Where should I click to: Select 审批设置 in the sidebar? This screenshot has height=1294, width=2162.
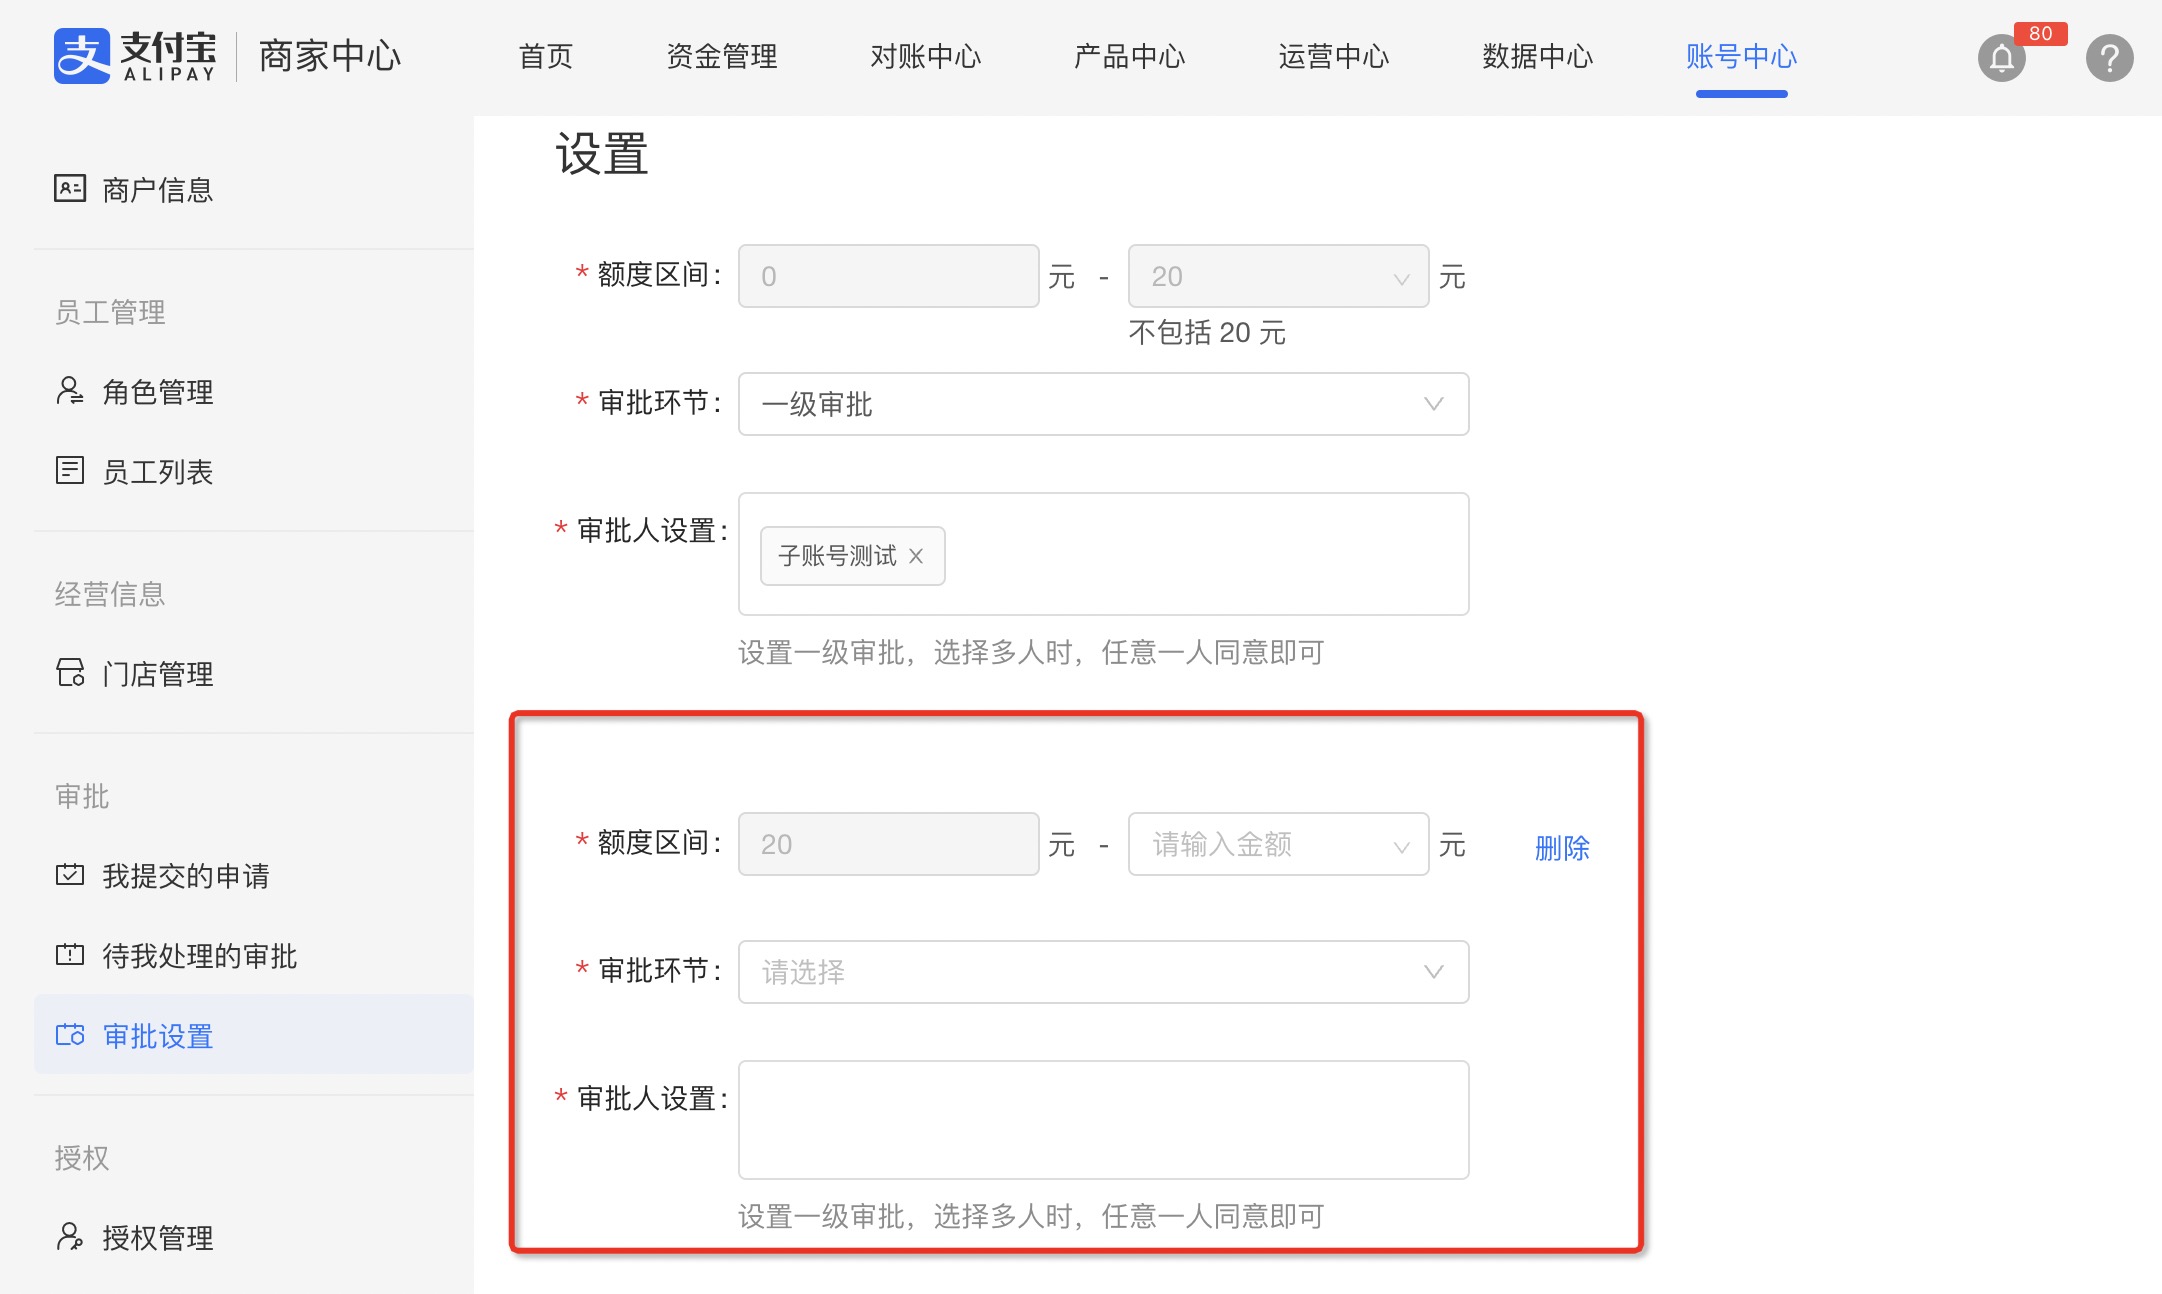click(x=158, y=1036)
